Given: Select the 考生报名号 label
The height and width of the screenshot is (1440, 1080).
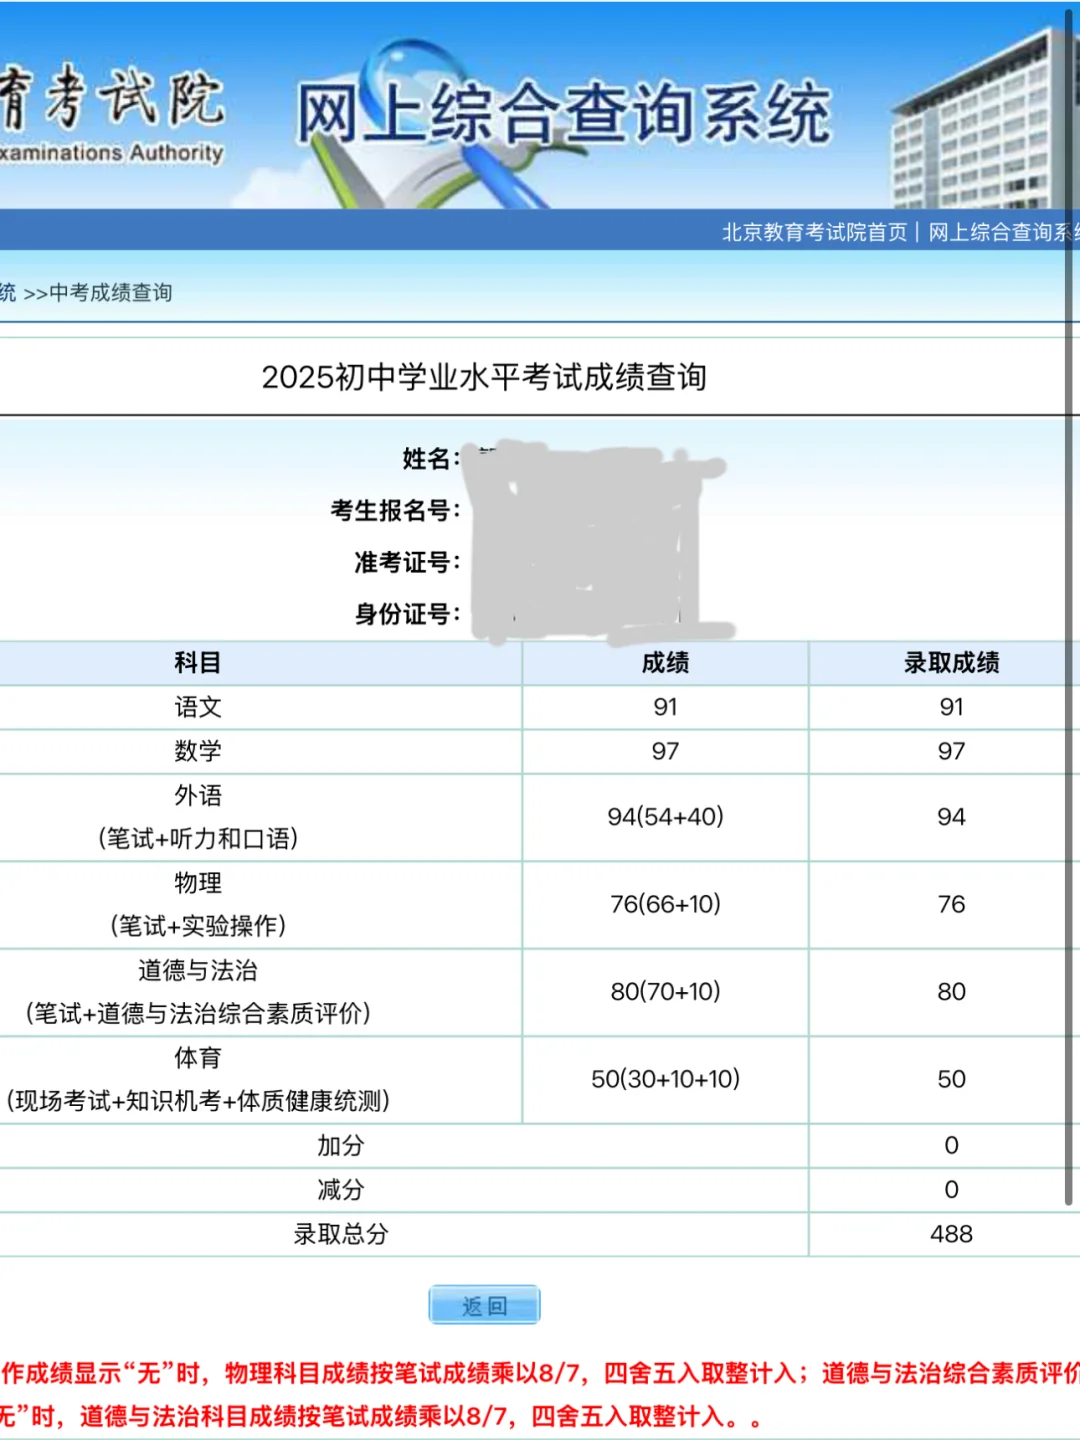Looking at the screenshot, I should tap(395, 511).
